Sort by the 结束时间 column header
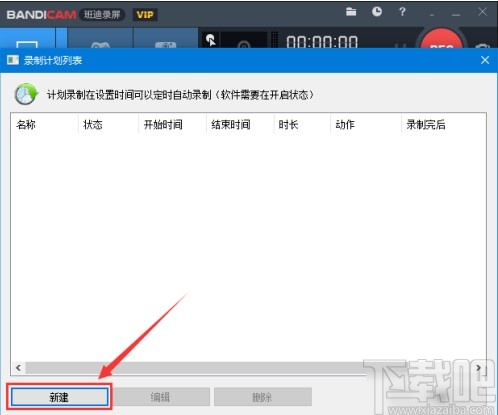This screenshot has width=498, height=415. (240, 125)
